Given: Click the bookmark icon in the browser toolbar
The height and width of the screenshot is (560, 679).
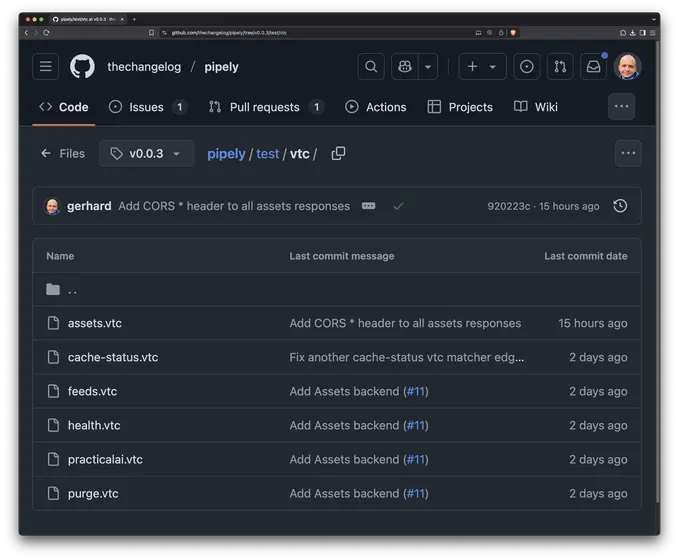Looking at the screenshot, I should [151, 32].
